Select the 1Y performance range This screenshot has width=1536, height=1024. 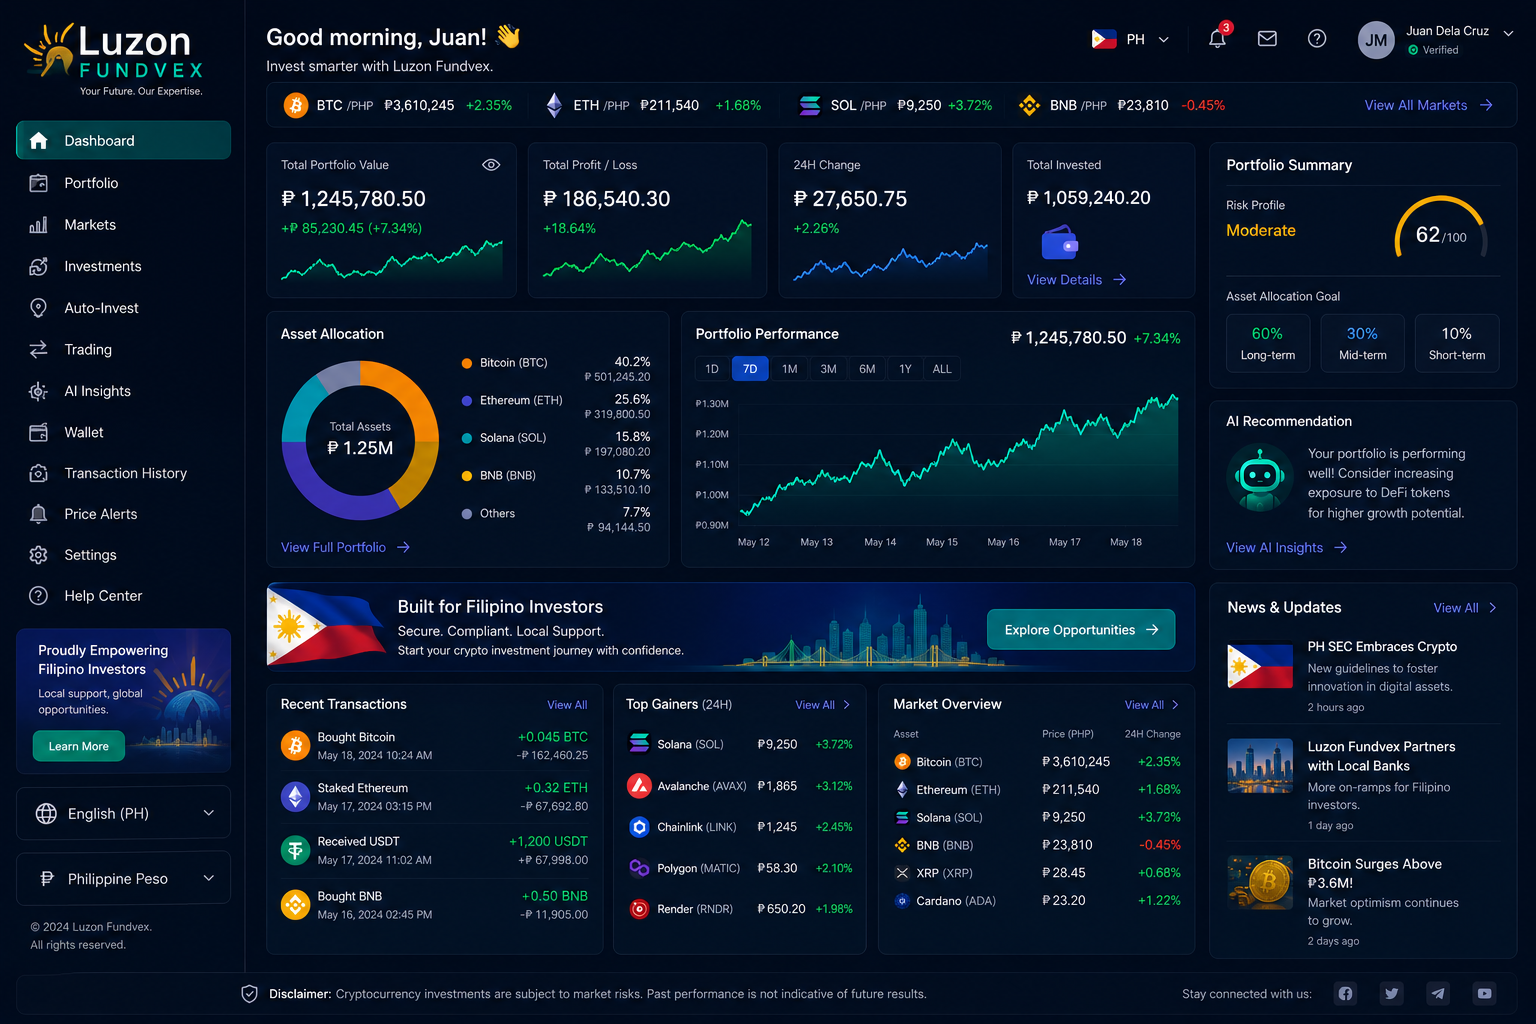(905, 369)
